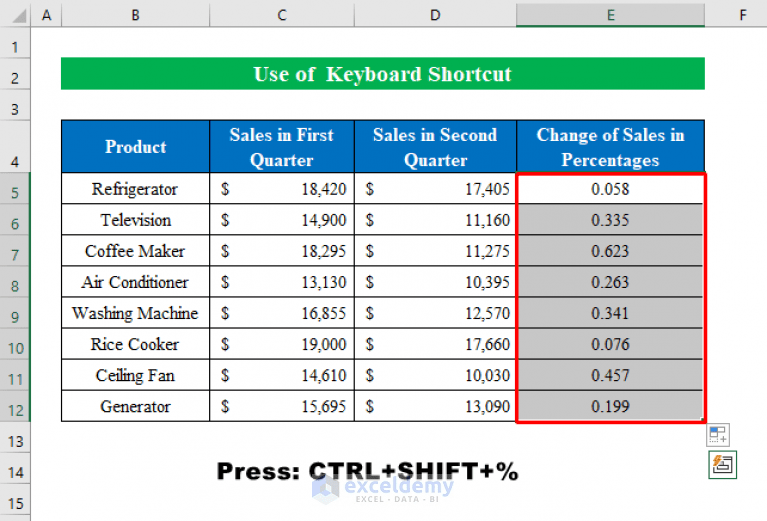Select the 'Coffee Maker' cell

[135, 250]
